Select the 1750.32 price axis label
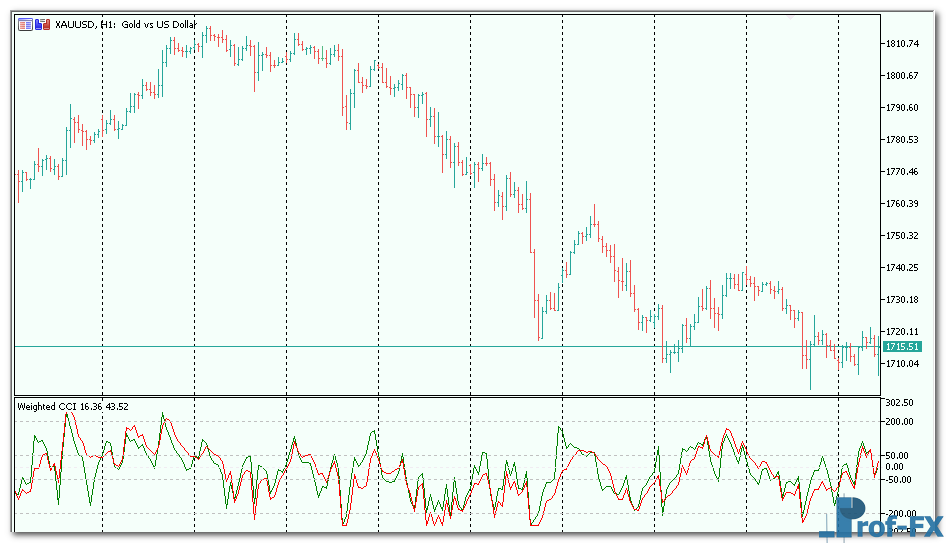 coord(901,236)
